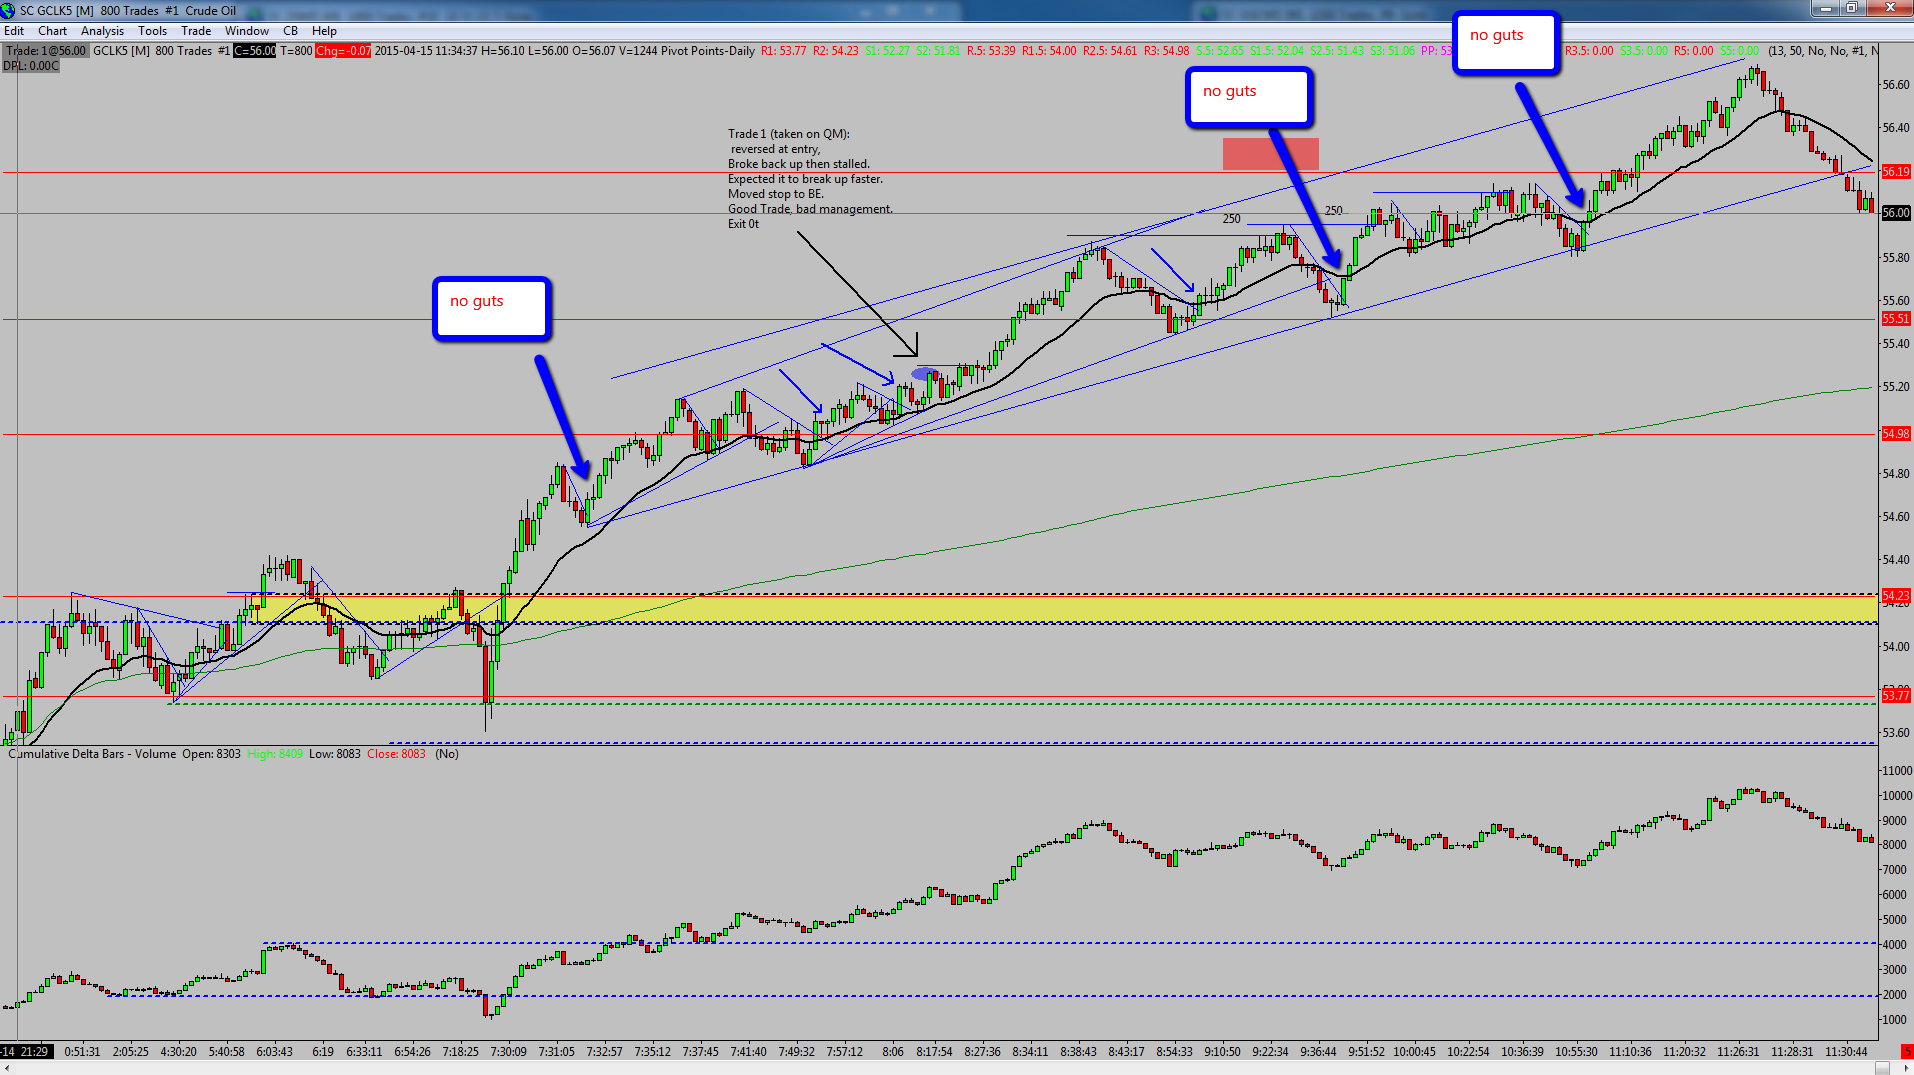Click the red '5' box at the bottom right
Screen dimensions: 1914x1075
coord(1907,1051)
